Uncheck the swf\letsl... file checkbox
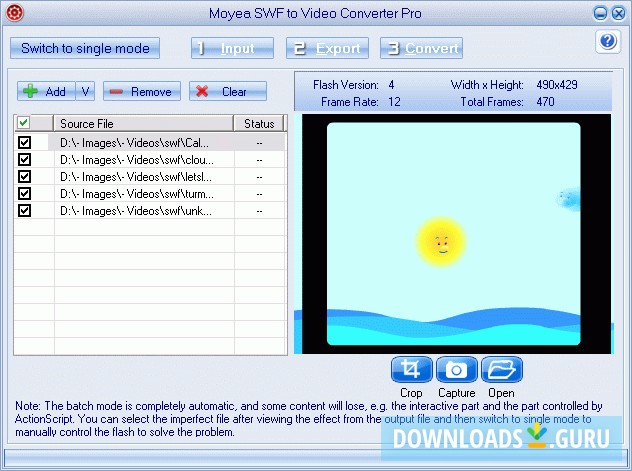632x471 pixels. coord(24,176)
